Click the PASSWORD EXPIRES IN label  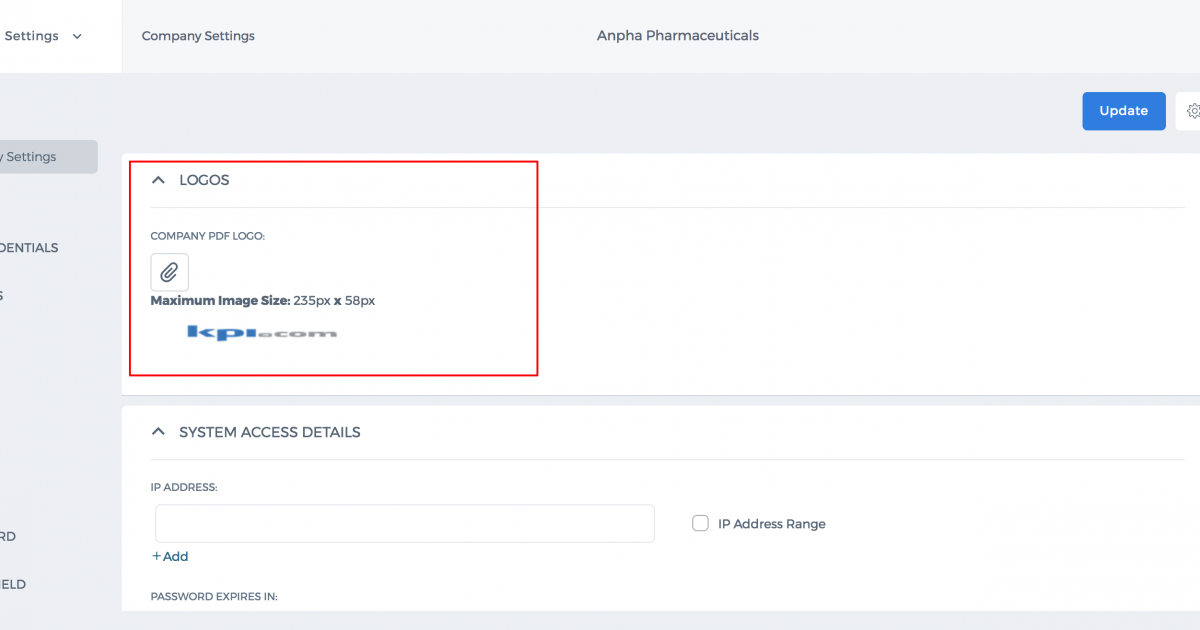click(214, 596)
